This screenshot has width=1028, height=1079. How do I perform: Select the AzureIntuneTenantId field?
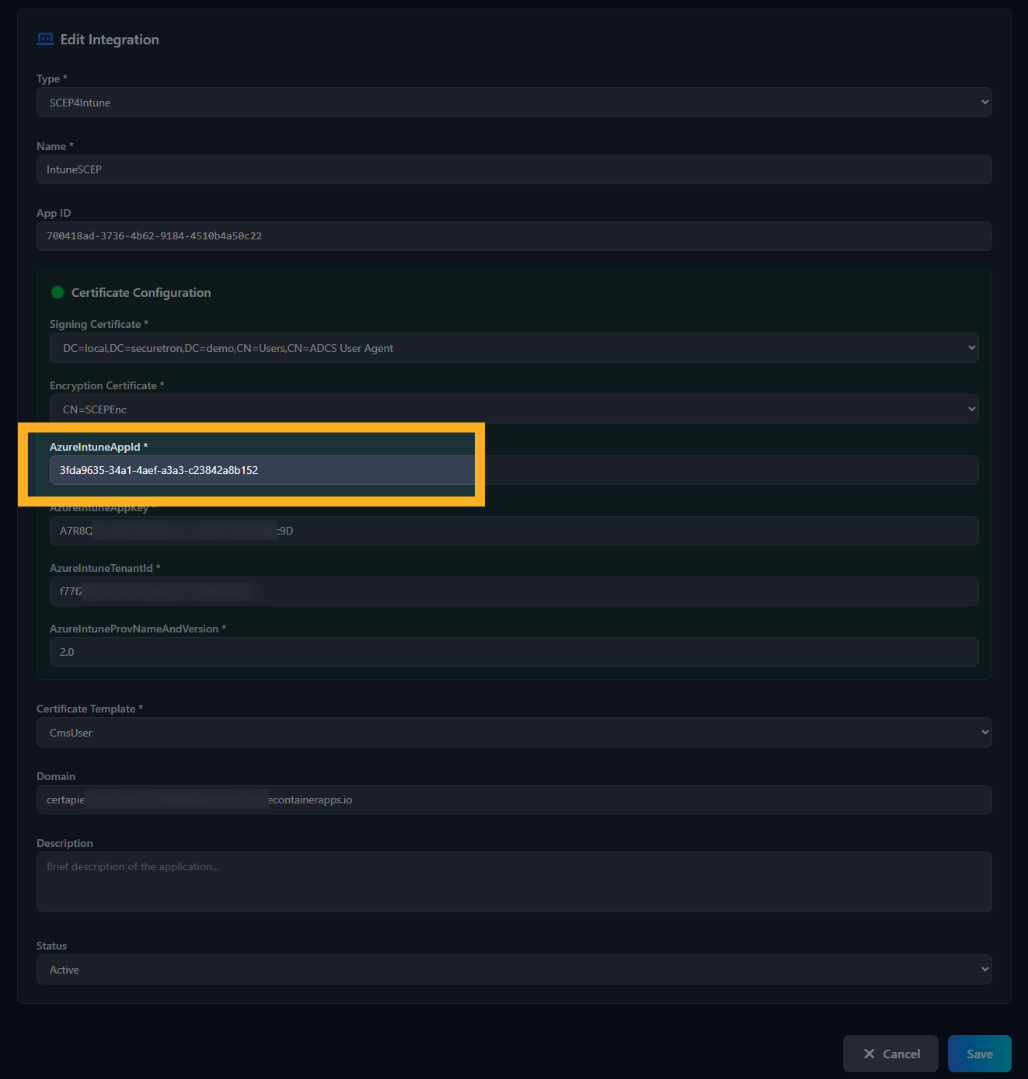click(x=515, y=591)
